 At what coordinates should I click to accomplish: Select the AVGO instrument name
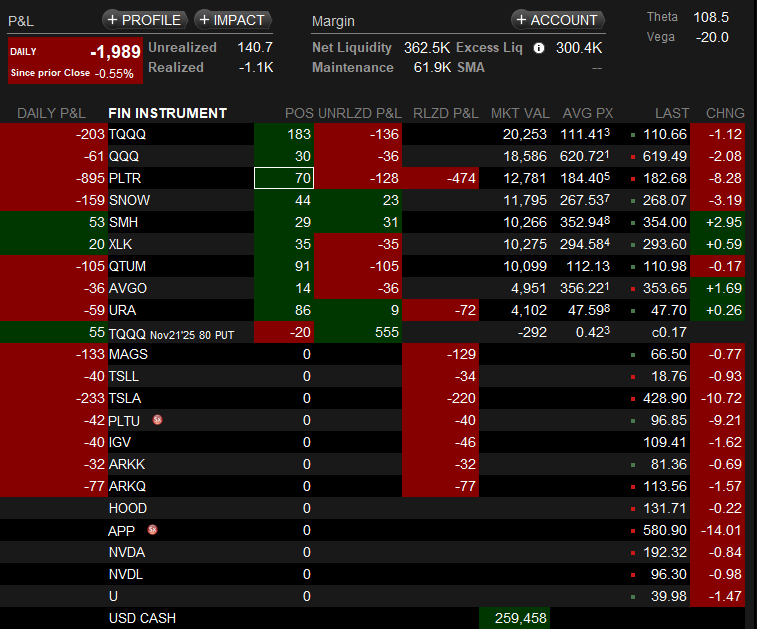pos(127,288)
